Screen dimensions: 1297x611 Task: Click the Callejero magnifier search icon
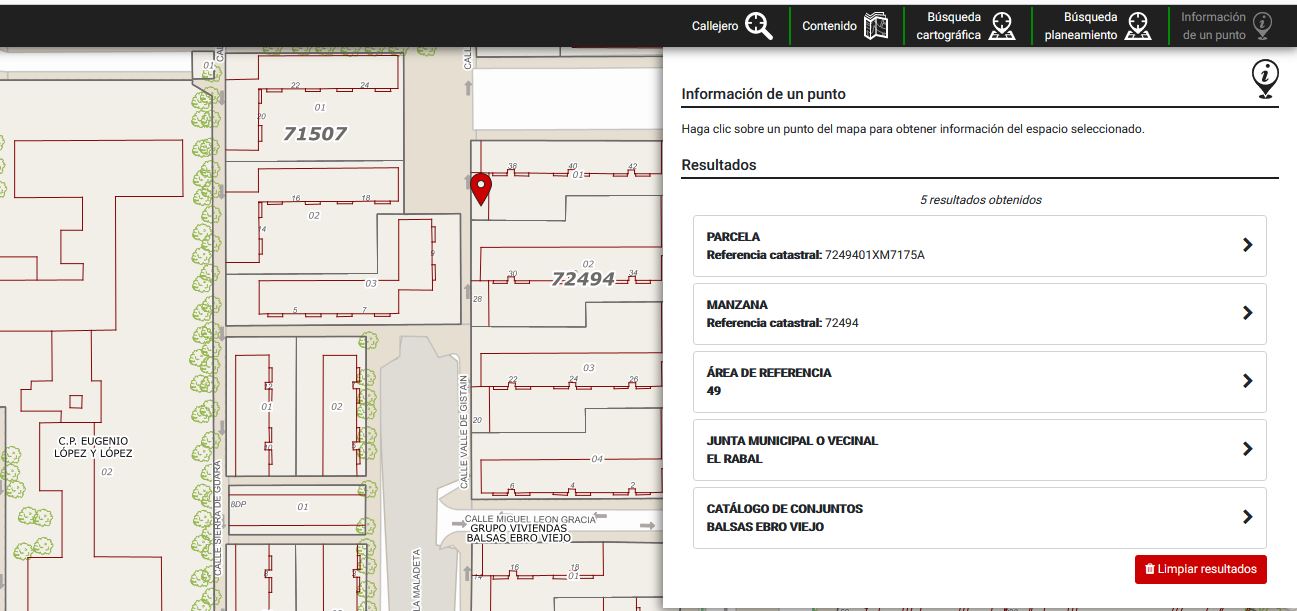tap(759, 26)
